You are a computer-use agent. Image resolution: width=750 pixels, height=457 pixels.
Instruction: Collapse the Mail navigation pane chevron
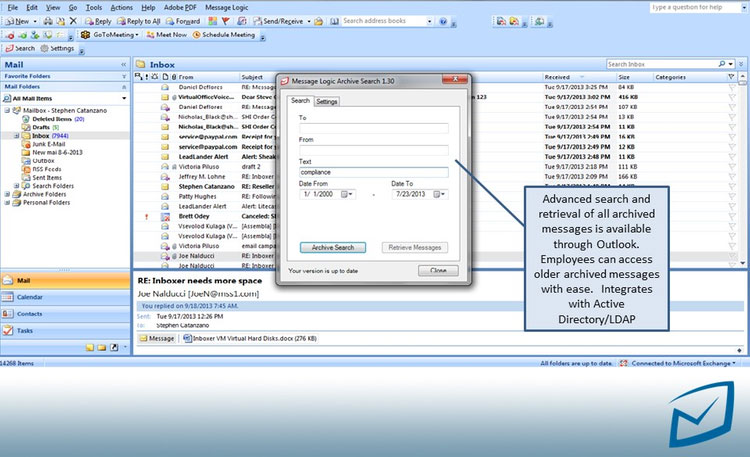coord(123,64)
